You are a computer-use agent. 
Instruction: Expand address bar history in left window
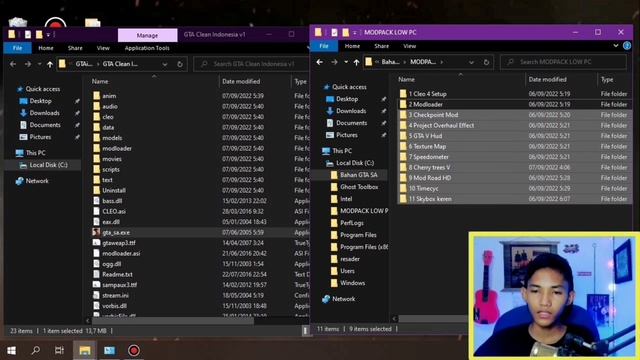tap(164, 64)
